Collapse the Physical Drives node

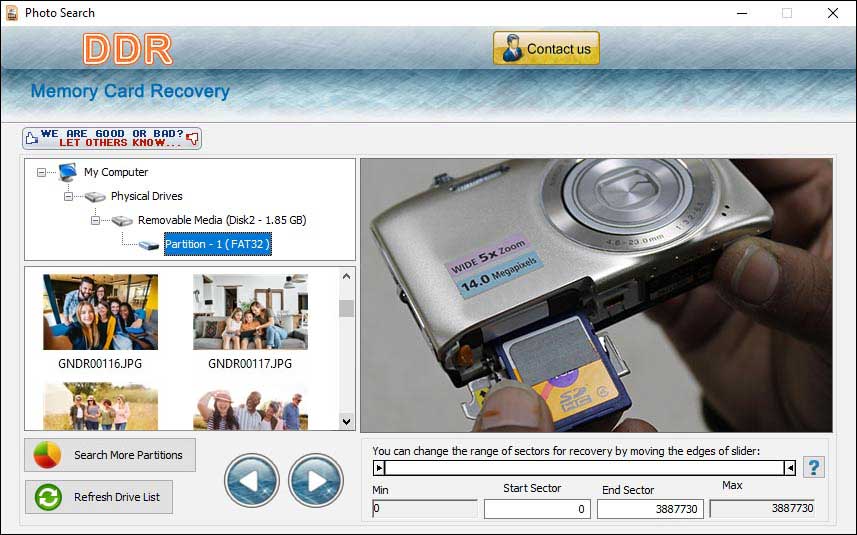(68, 196)
